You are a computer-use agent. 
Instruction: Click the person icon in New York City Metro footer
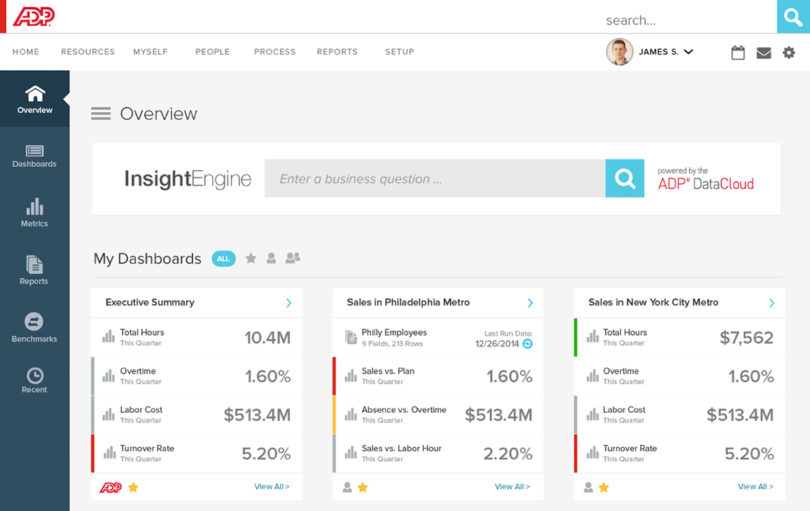(588, 487)
